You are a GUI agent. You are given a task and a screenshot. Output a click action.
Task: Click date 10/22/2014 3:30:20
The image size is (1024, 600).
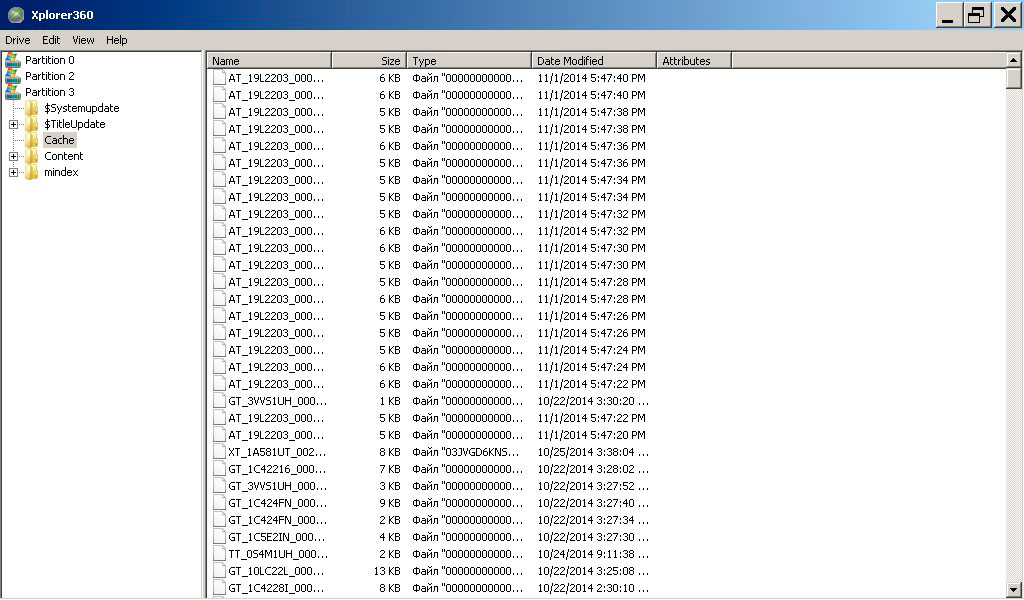tap(593, 401)
